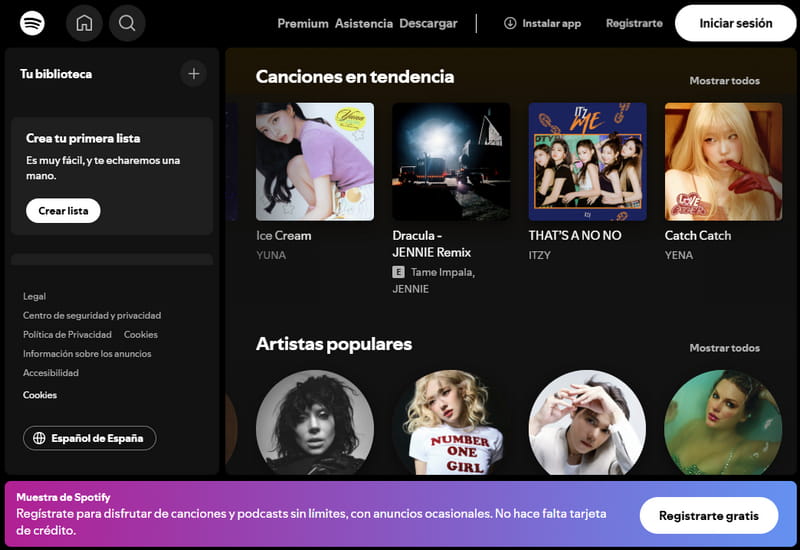The width and height of the screenshot is (800, 550).
Task: Open Política de Privacidad link
Action: pyautogui.click(x=67, y=335)
